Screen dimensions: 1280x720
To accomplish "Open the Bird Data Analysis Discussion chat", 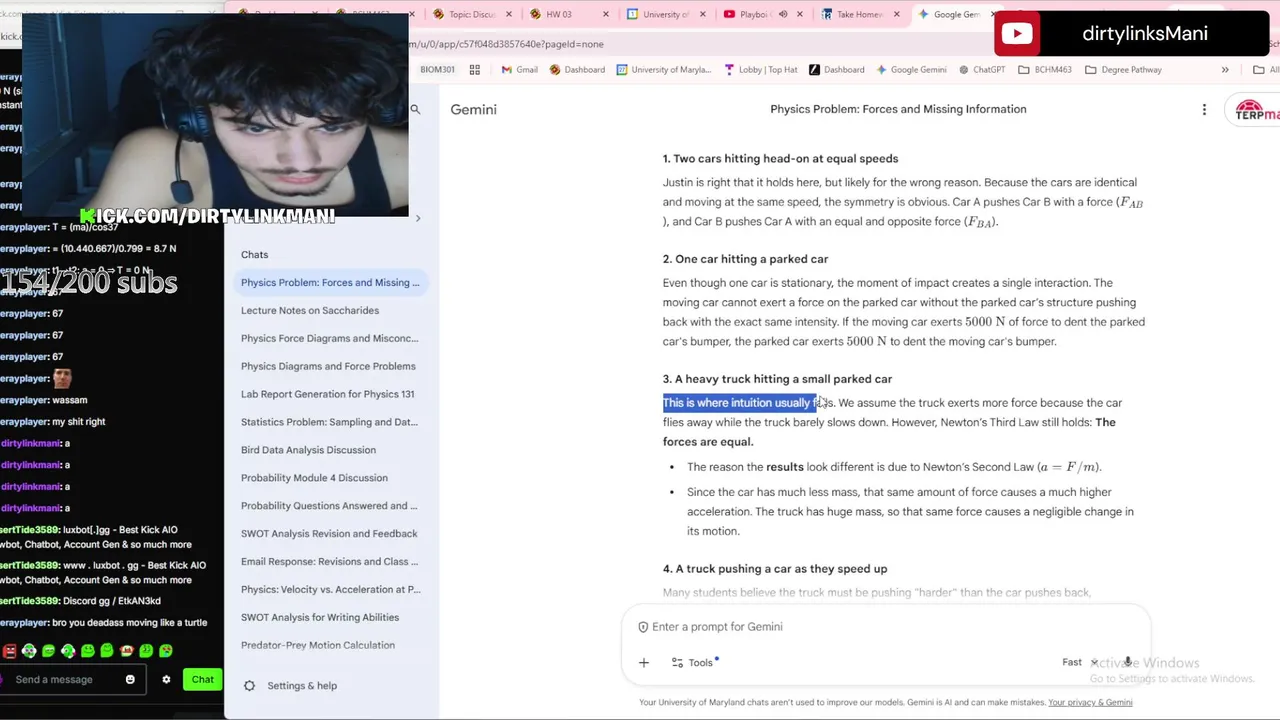I will tap(308, 450).
